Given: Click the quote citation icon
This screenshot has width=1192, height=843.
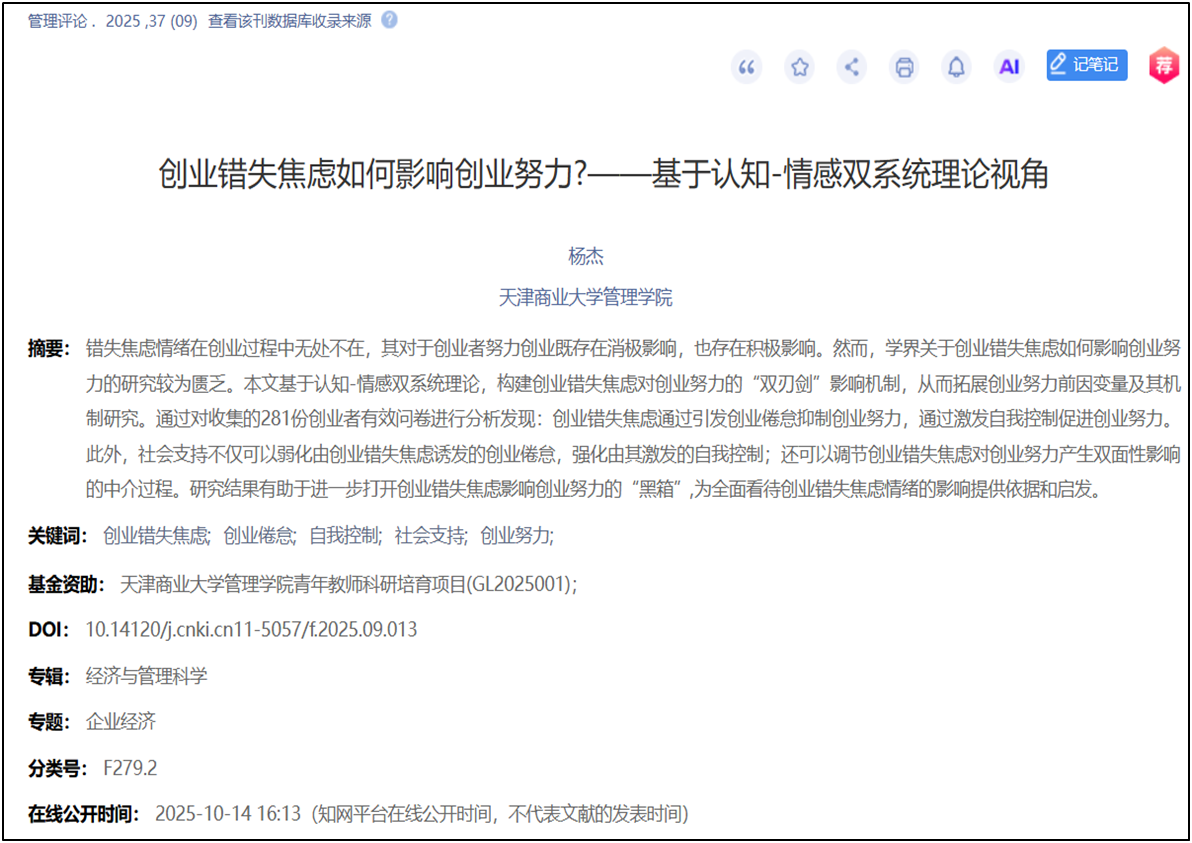Looking at the screenshot, I should [746, 67].
